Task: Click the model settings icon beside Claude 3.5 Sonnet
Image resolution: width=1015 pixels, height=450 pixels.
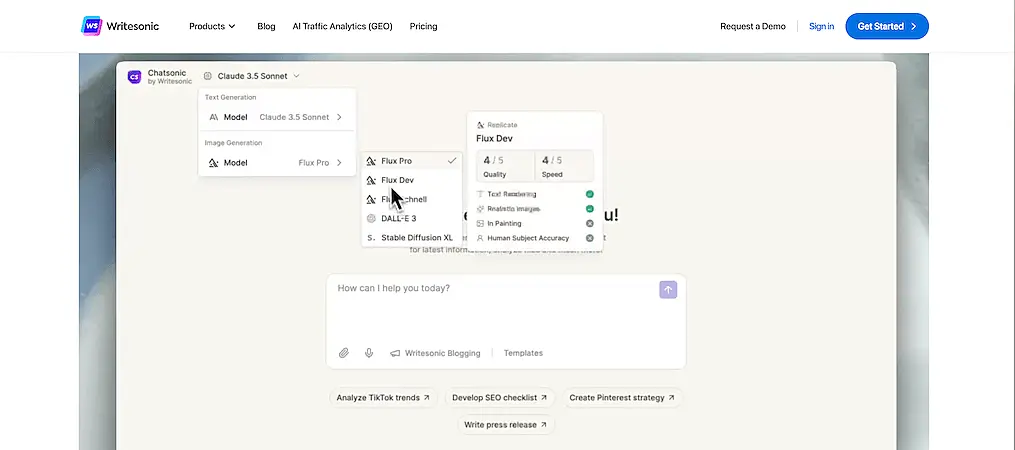Action: [208, 76]
